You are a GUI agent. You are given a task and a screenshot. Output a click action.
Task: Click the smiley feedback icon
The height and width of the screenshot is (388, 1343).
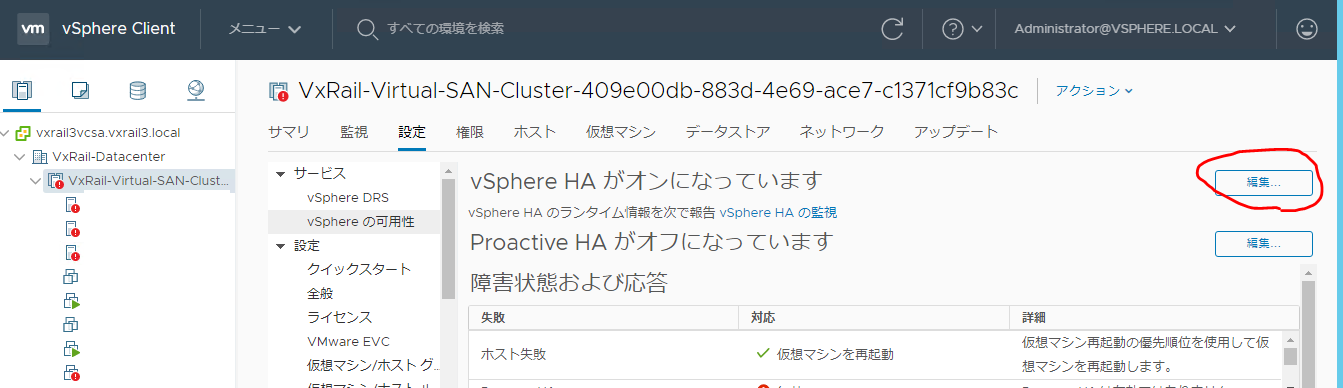1306,29
